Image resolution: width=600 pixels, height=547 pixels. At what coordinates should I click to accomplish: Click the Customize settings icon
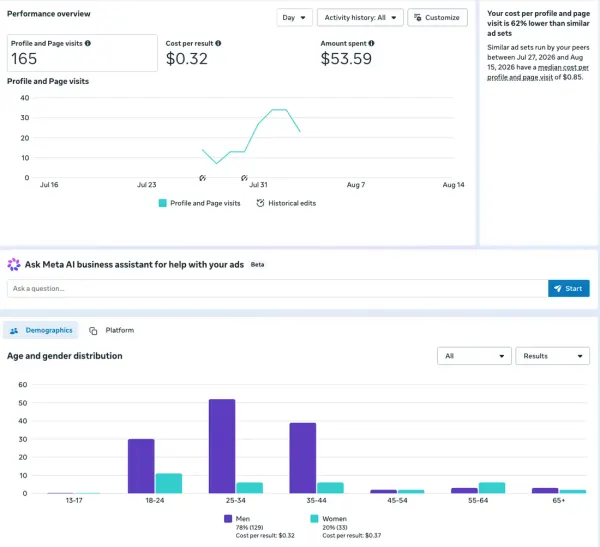417,18
